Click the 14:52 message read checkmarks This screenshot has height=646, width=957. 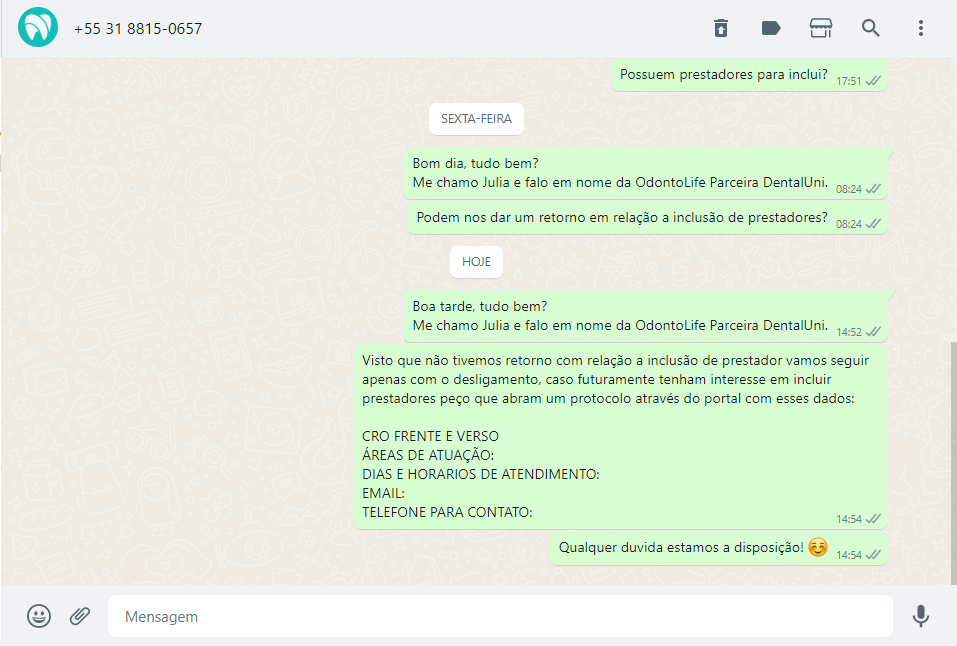click(x=873, y=332)
